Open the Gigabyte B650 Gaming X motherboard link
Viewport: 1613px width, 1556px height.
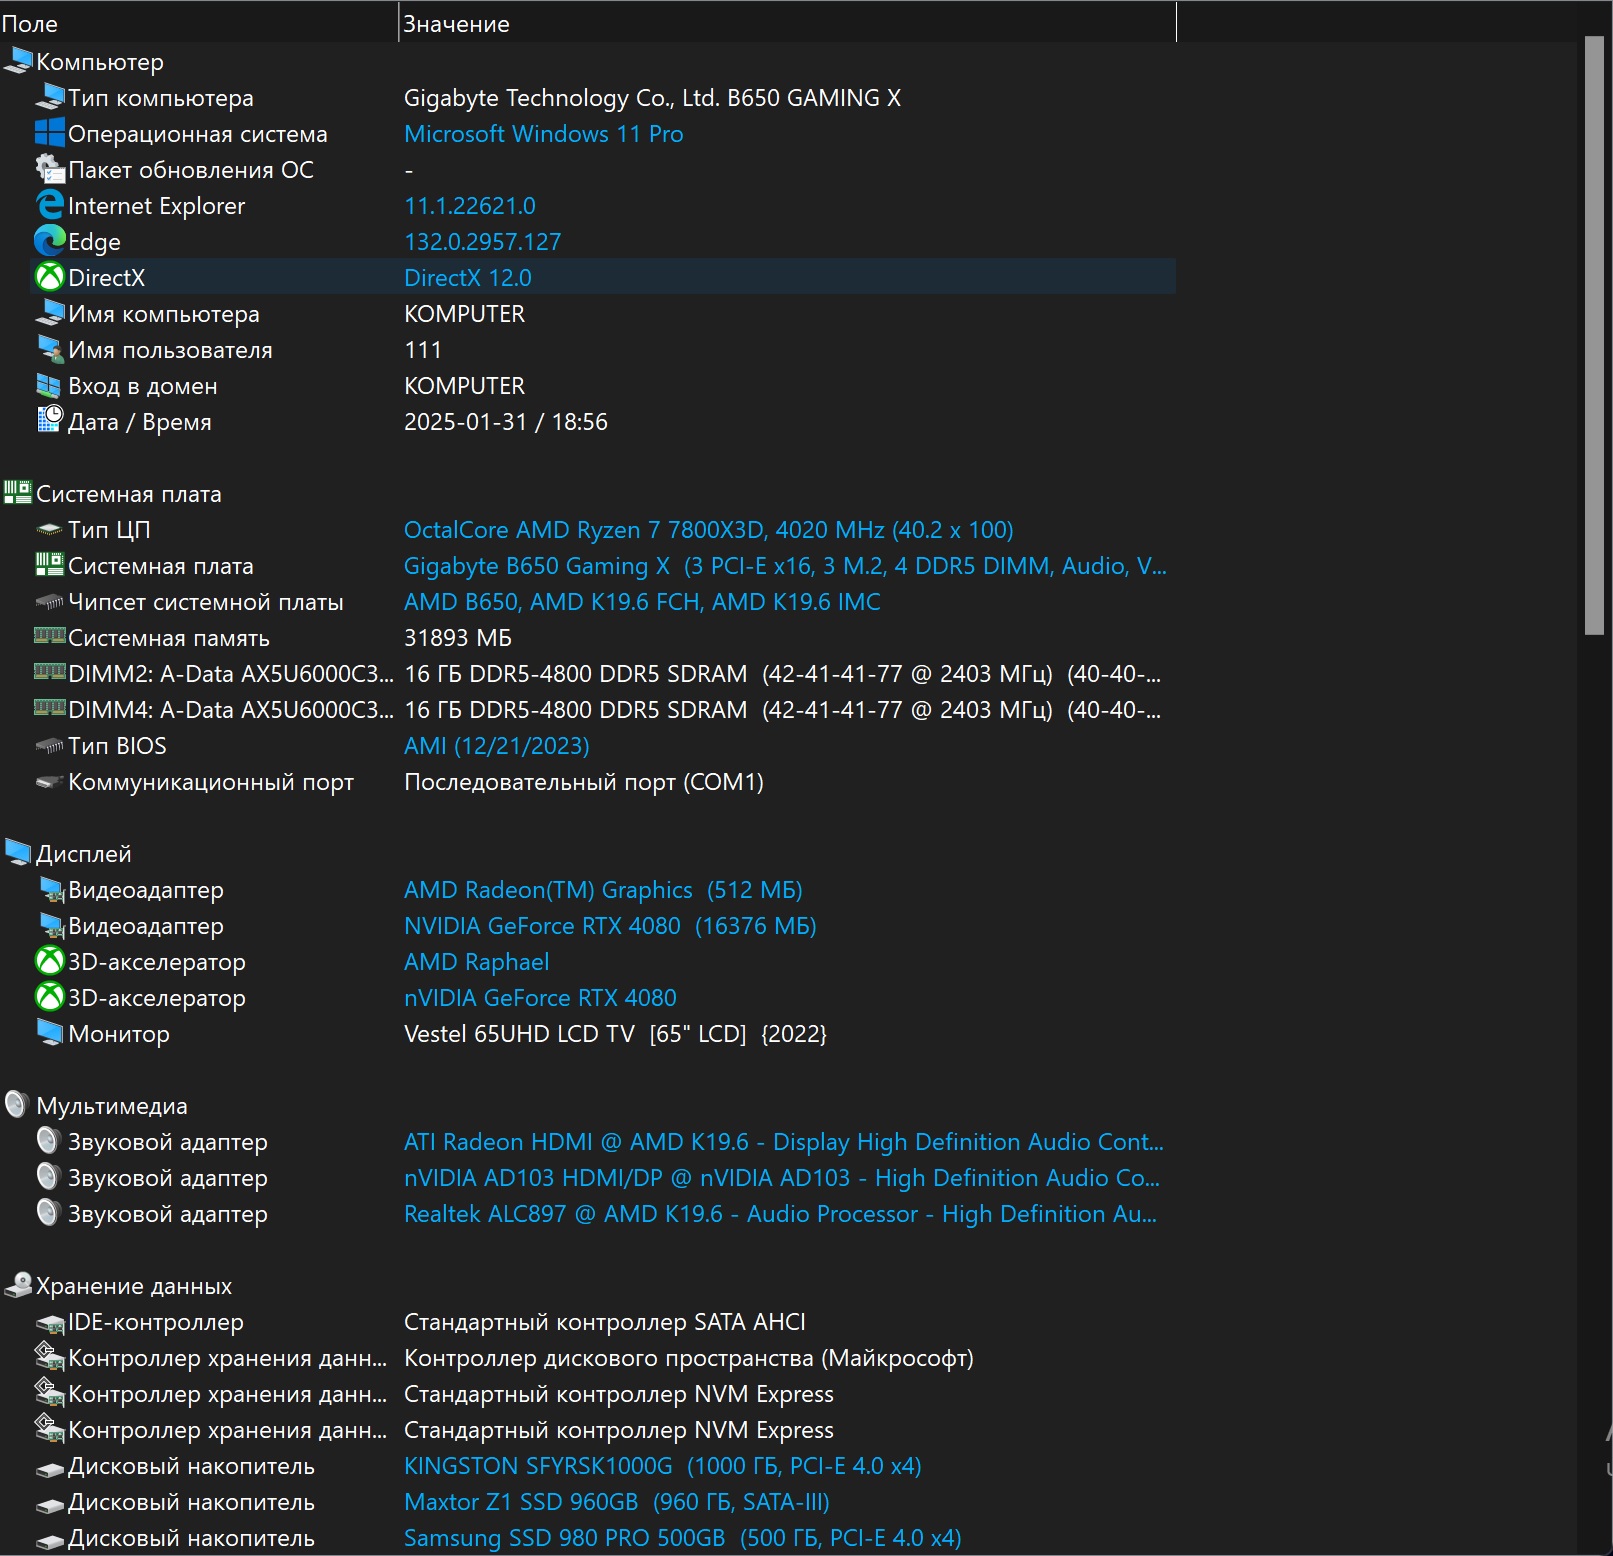pyautogui.click(x=785, y=566)
